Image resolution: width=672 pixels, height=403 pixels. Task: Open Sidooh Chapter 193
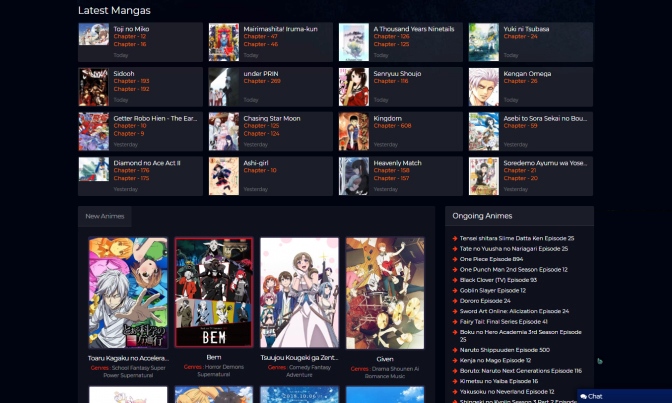(x=131, y=81)
